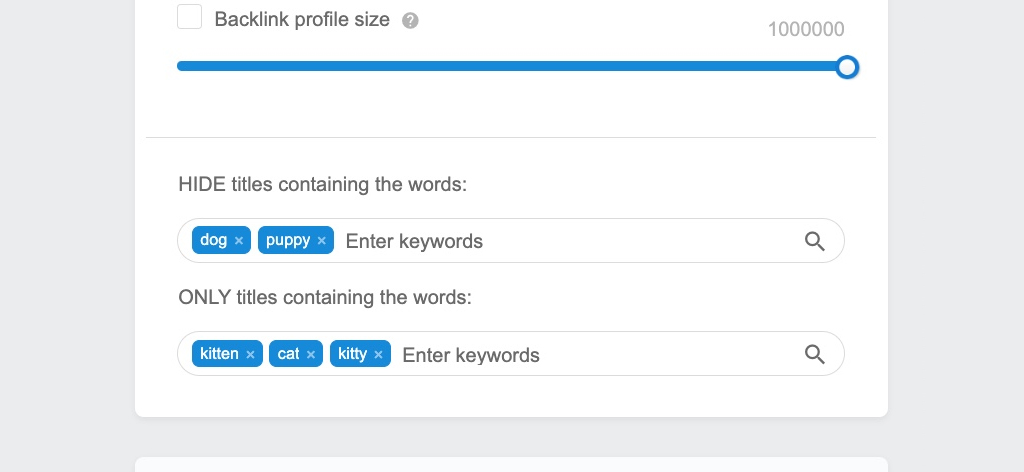Enable the Backlink profile size checkbox
Viewport: 1024px width, 472px height.
[x=189, y=17]
